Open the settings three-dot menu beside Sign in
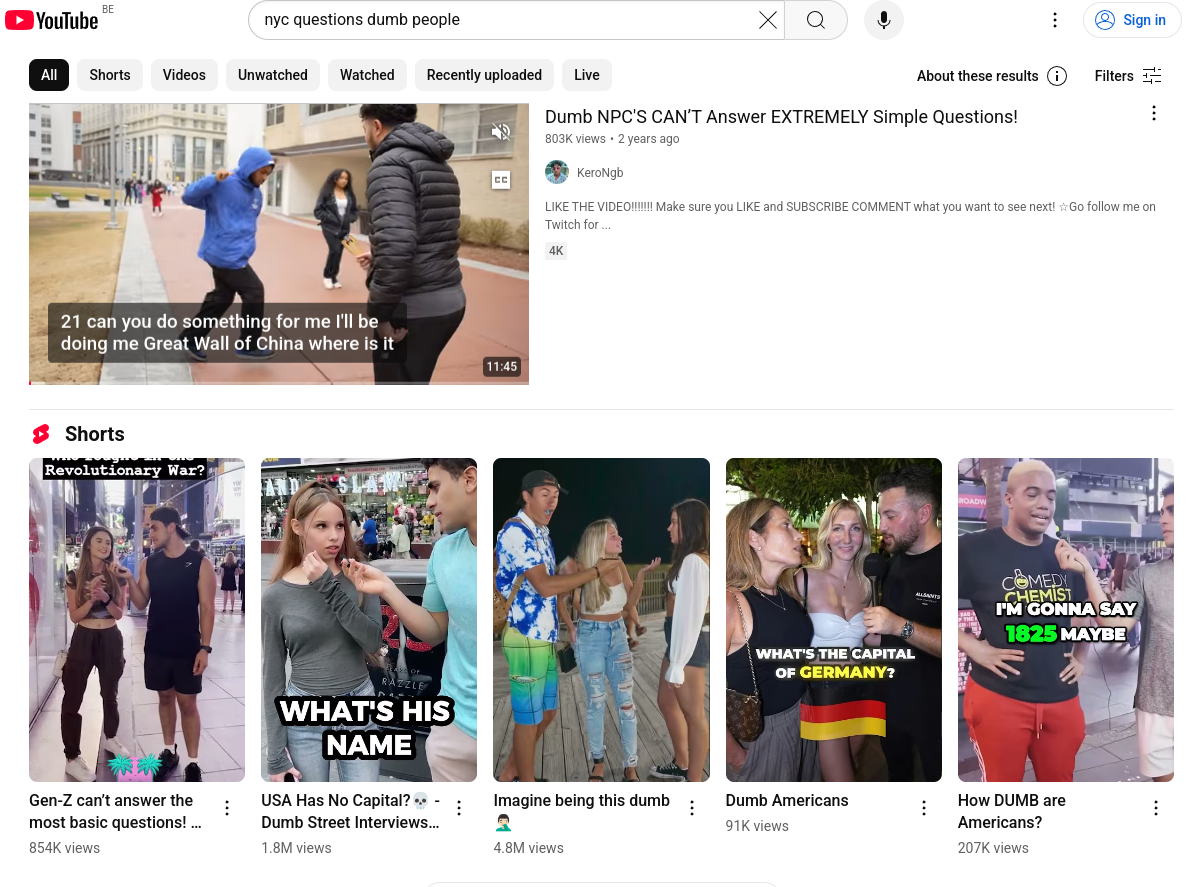 pyautogui.click(x=1055, y=20)
